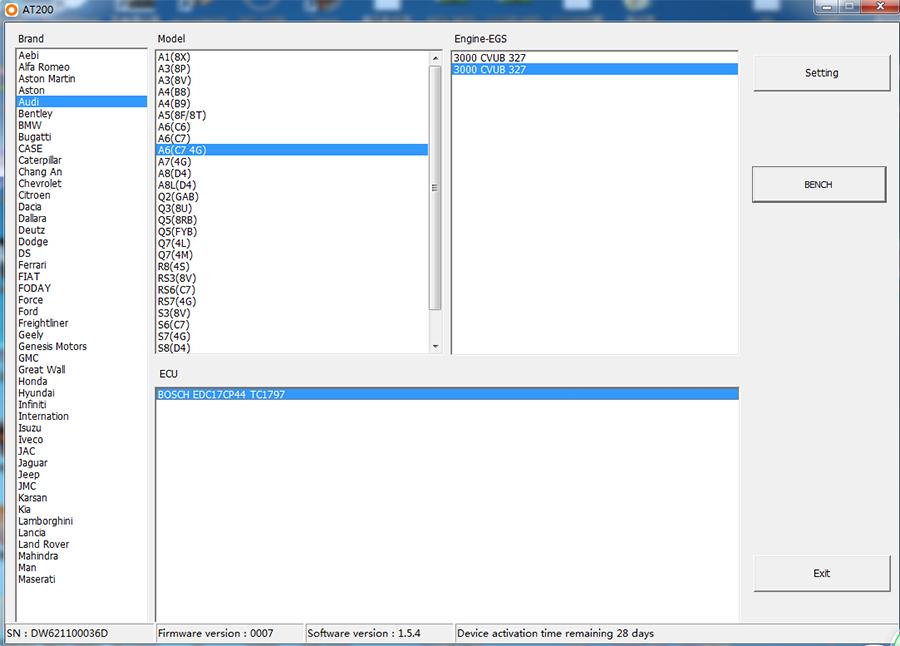The width and height of the screenshot is (900, 646).
Task: Open the Setting panel
Action: click(821, 73)
